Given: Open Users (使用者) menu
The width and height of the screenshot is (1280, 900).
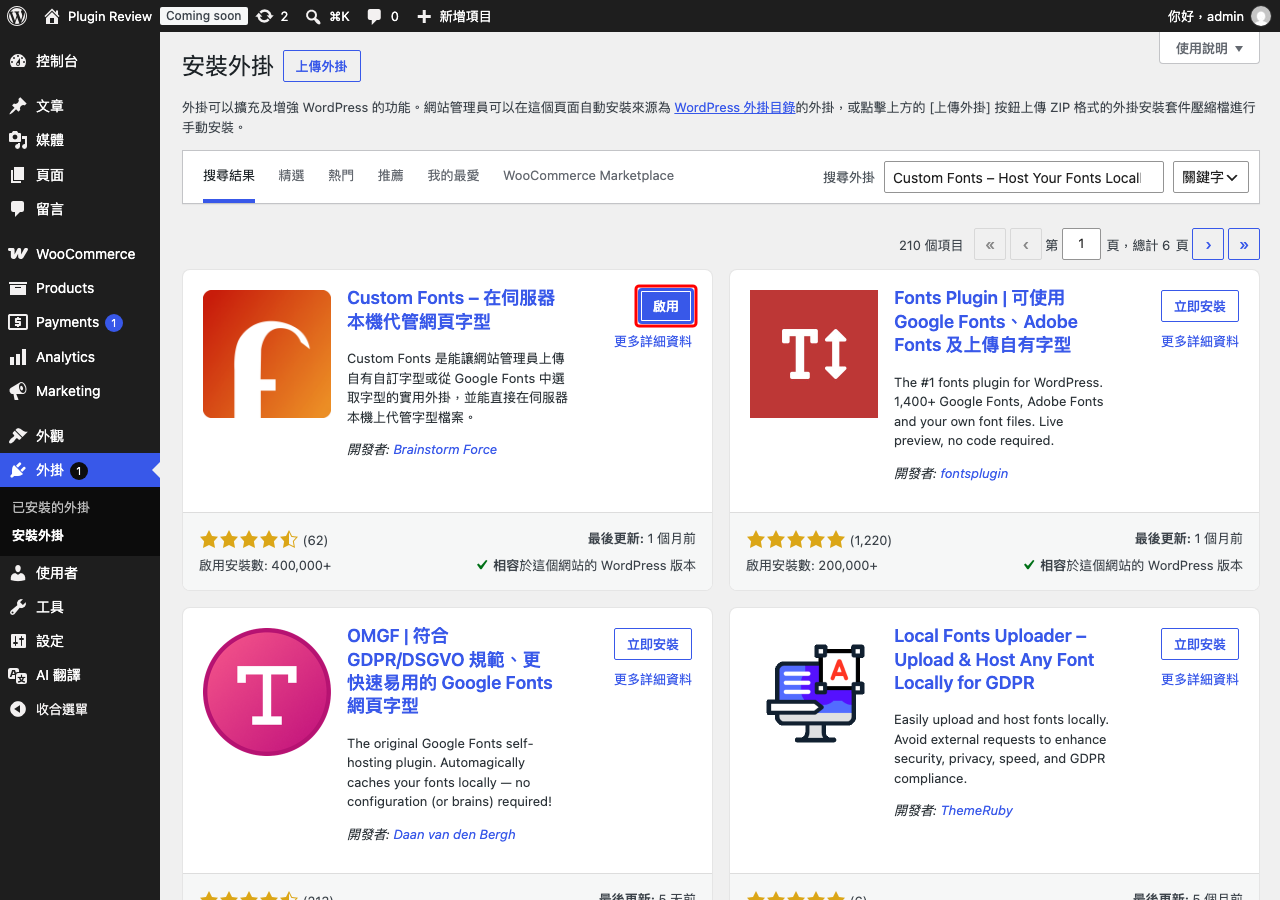Looking at the screenshot, I should coord(80,573).
